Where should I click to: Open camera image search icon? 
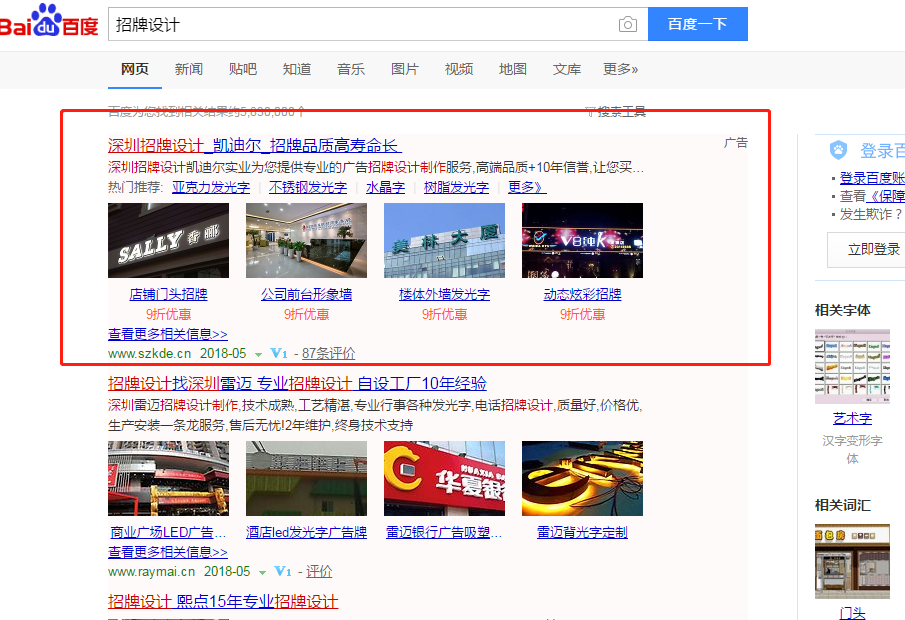pyautogui.click(x=627, y=24)
